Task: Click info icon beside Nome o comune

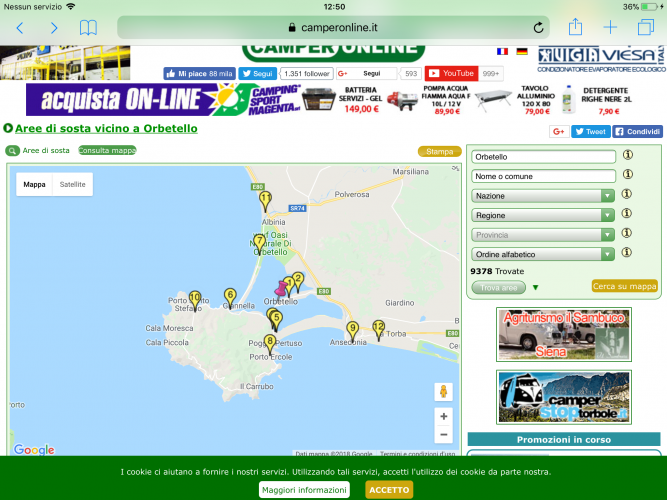Action: tap(627, 174)
